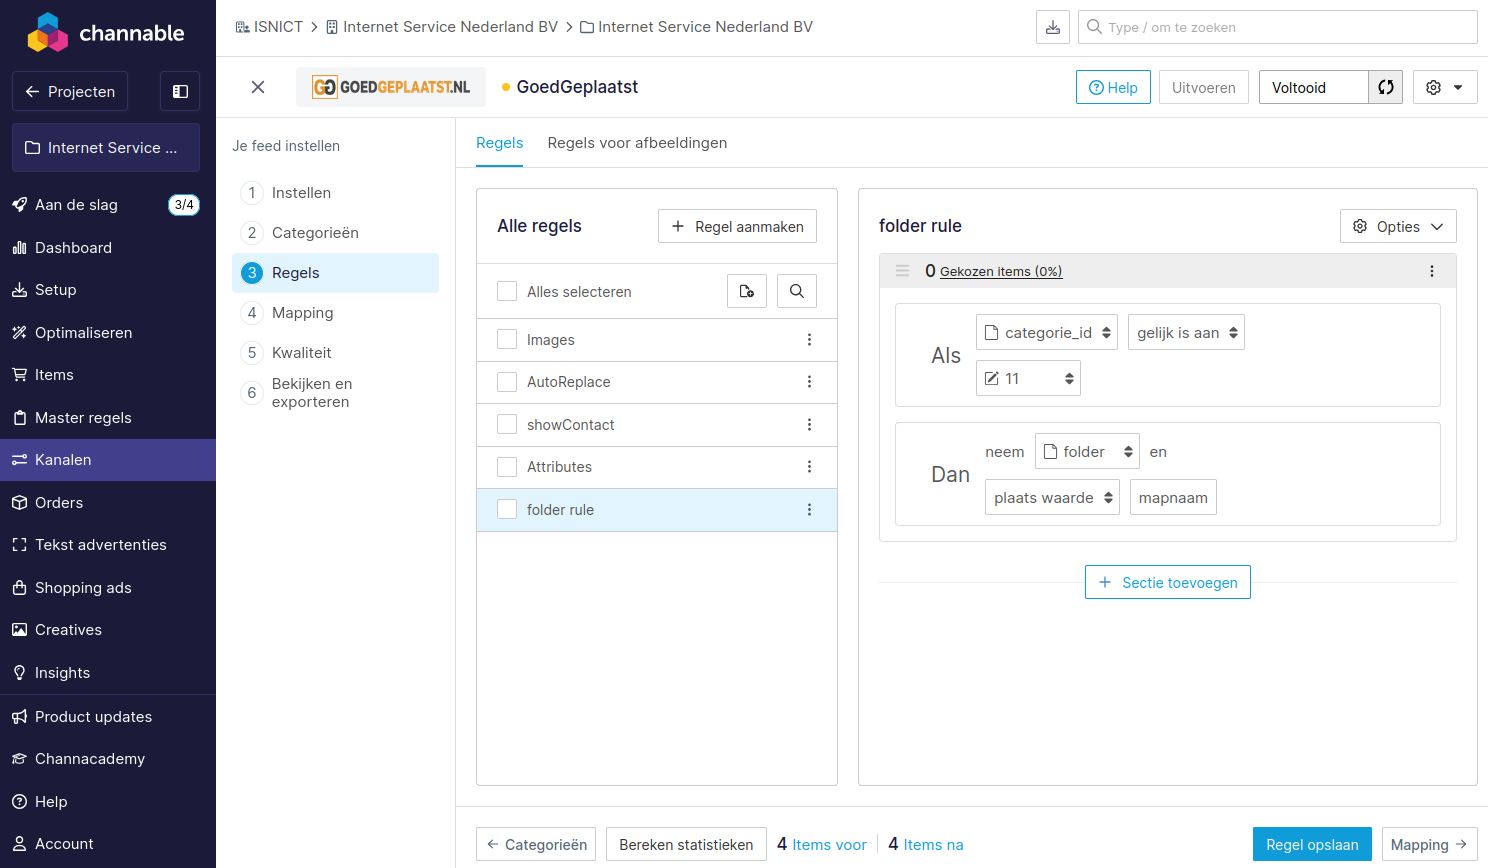This screenshot has height=868, width=1488.
Task: Click Sectie toevoegen button
Action: point(1167,582)
